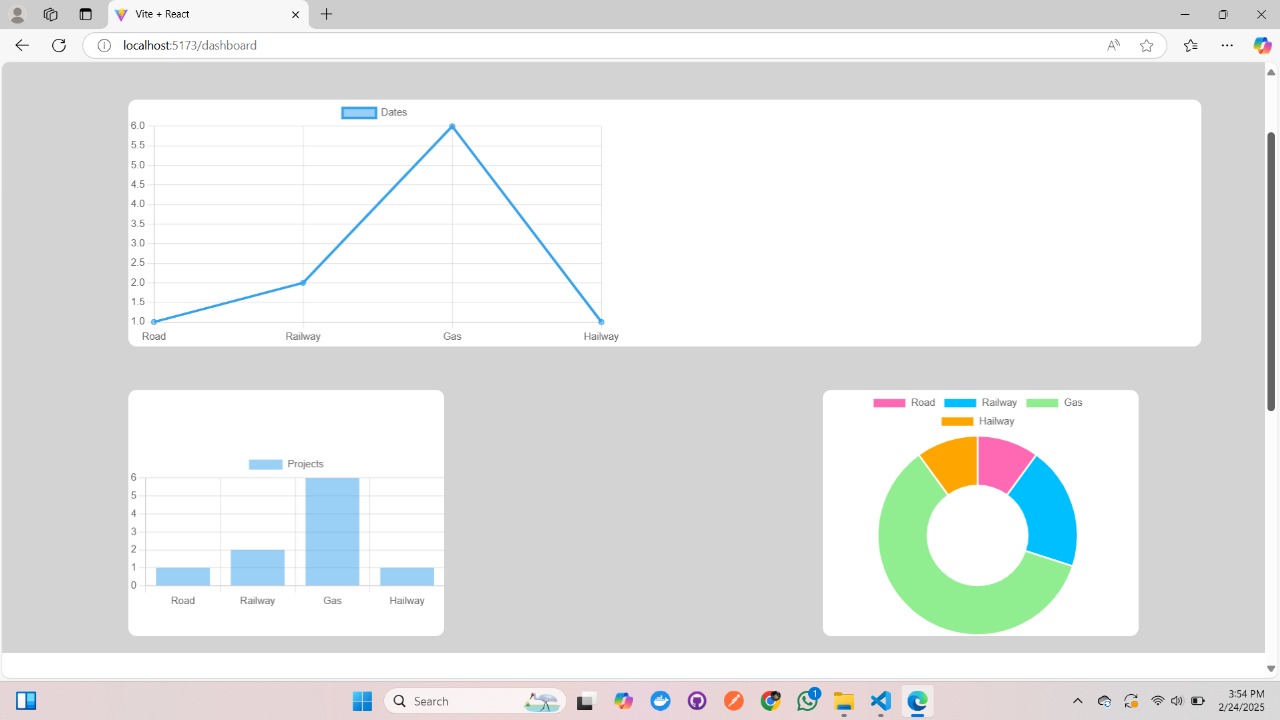The height and width of the screenshot is (720, 1280).
Task: Click the orange Hailway doughnut segment
Action: pos(952,466)
